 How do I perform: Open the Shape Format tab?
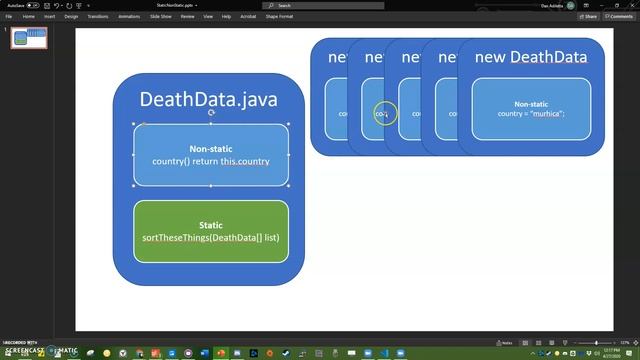(x=279, y=17)
